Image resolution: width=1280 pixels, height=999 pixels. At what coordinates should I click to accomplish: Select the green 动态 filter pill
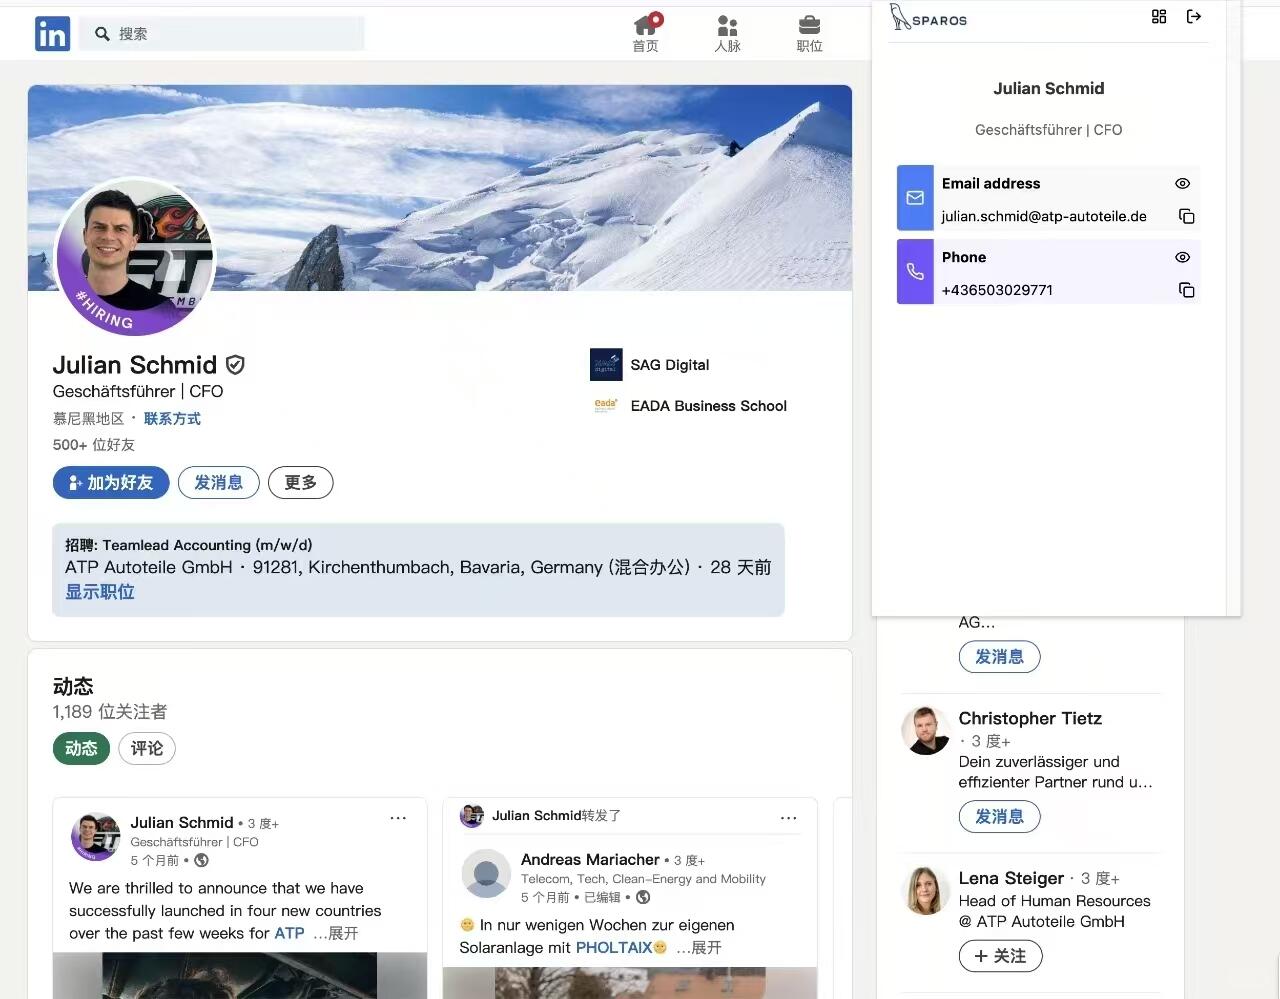(81, 748)
